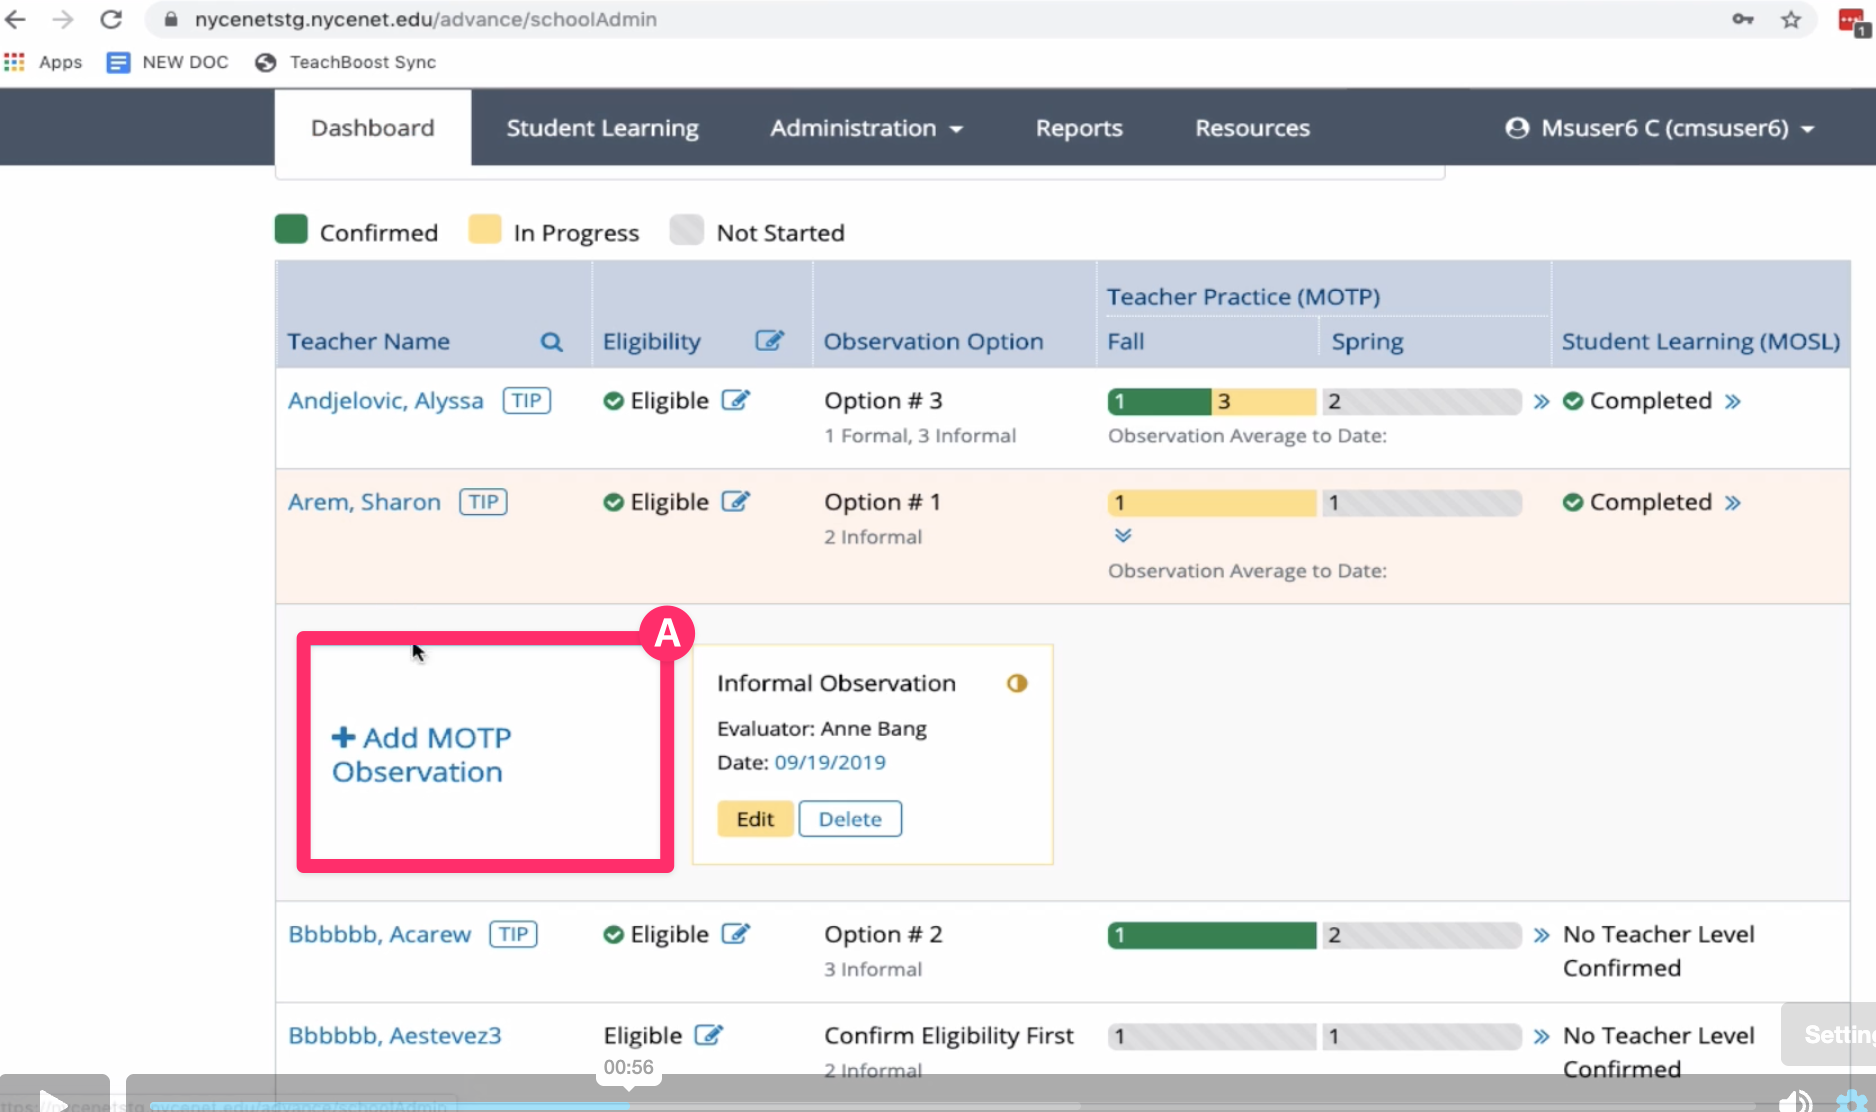This screenshot has width=1876, height=1112.
Task: Delete the Informal Observation
Action: (x=850, y=819)
